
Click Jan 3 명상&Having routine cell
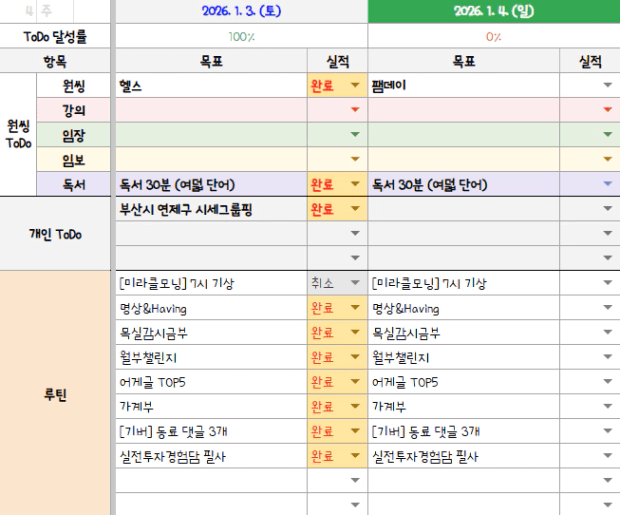(211, 308)
